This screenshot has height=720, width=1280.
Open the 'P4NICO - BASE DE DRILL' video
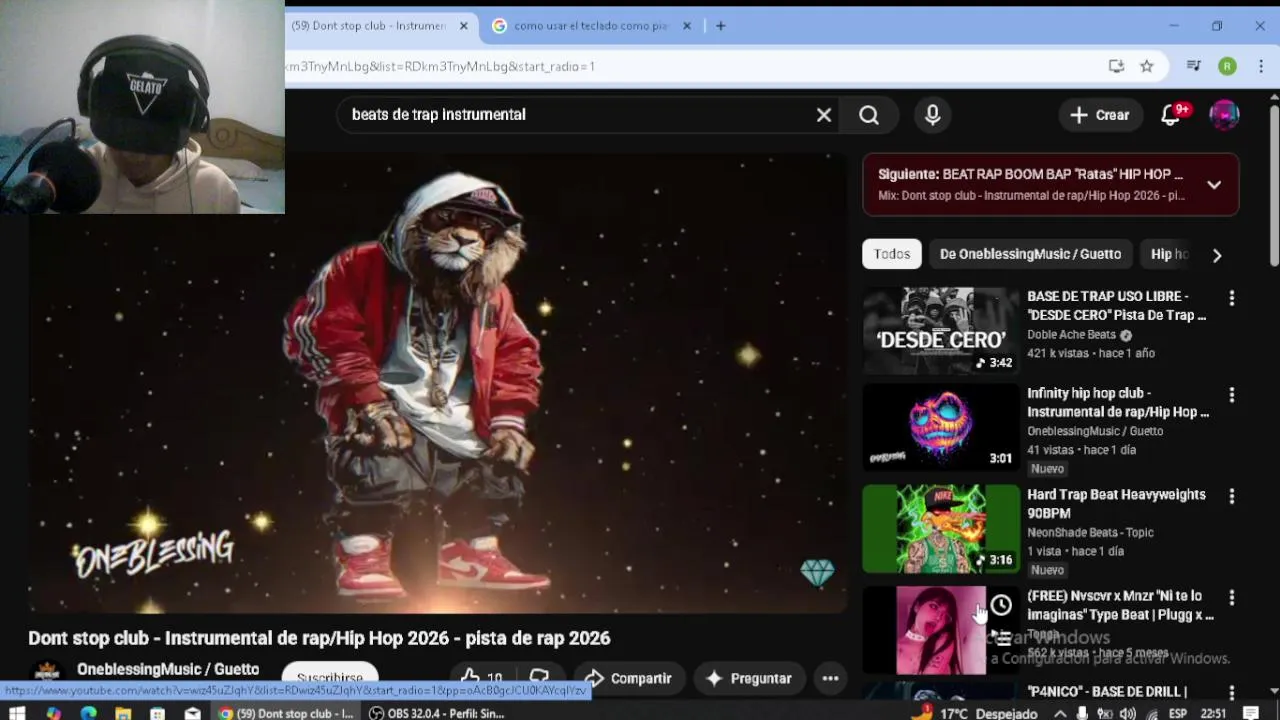[1107, 691]
